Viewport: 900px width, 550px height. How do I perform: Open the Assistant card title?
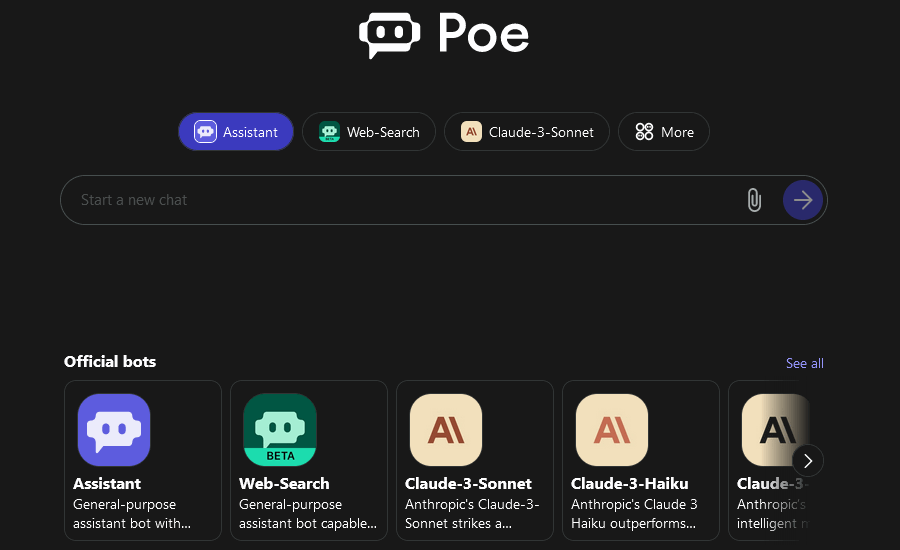(x=107, y=483)
